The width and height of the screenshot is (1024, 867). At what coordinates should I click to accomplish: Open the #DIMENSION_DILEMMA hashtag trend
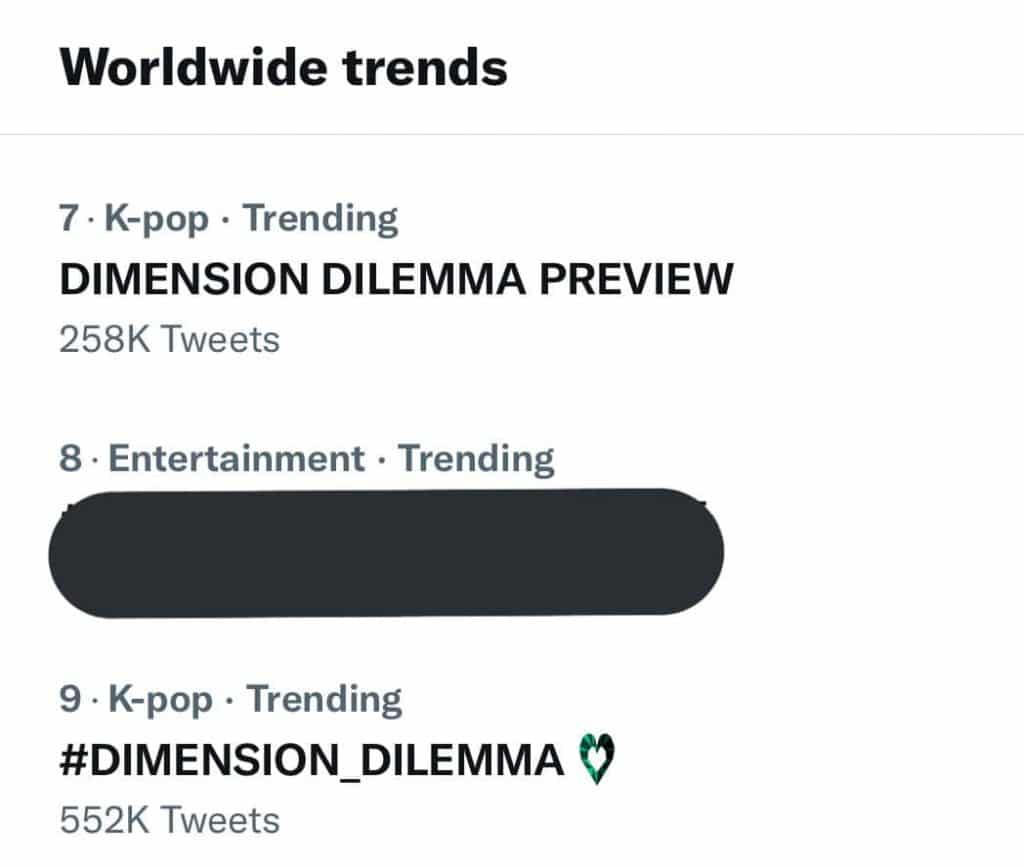[x=312, y=761]
